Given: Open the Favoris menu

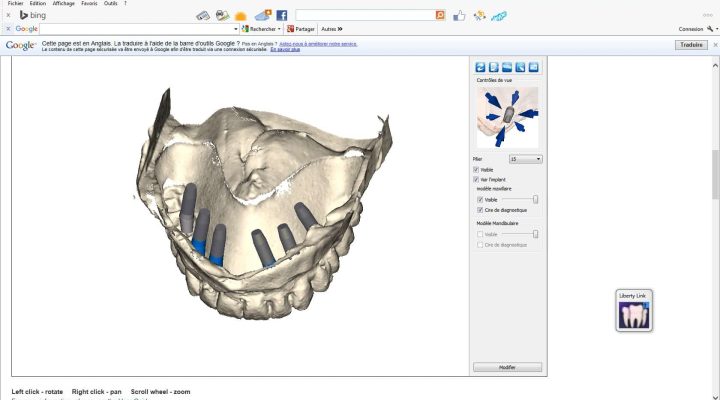Looking at the screenshot, I should click(92, 3).
